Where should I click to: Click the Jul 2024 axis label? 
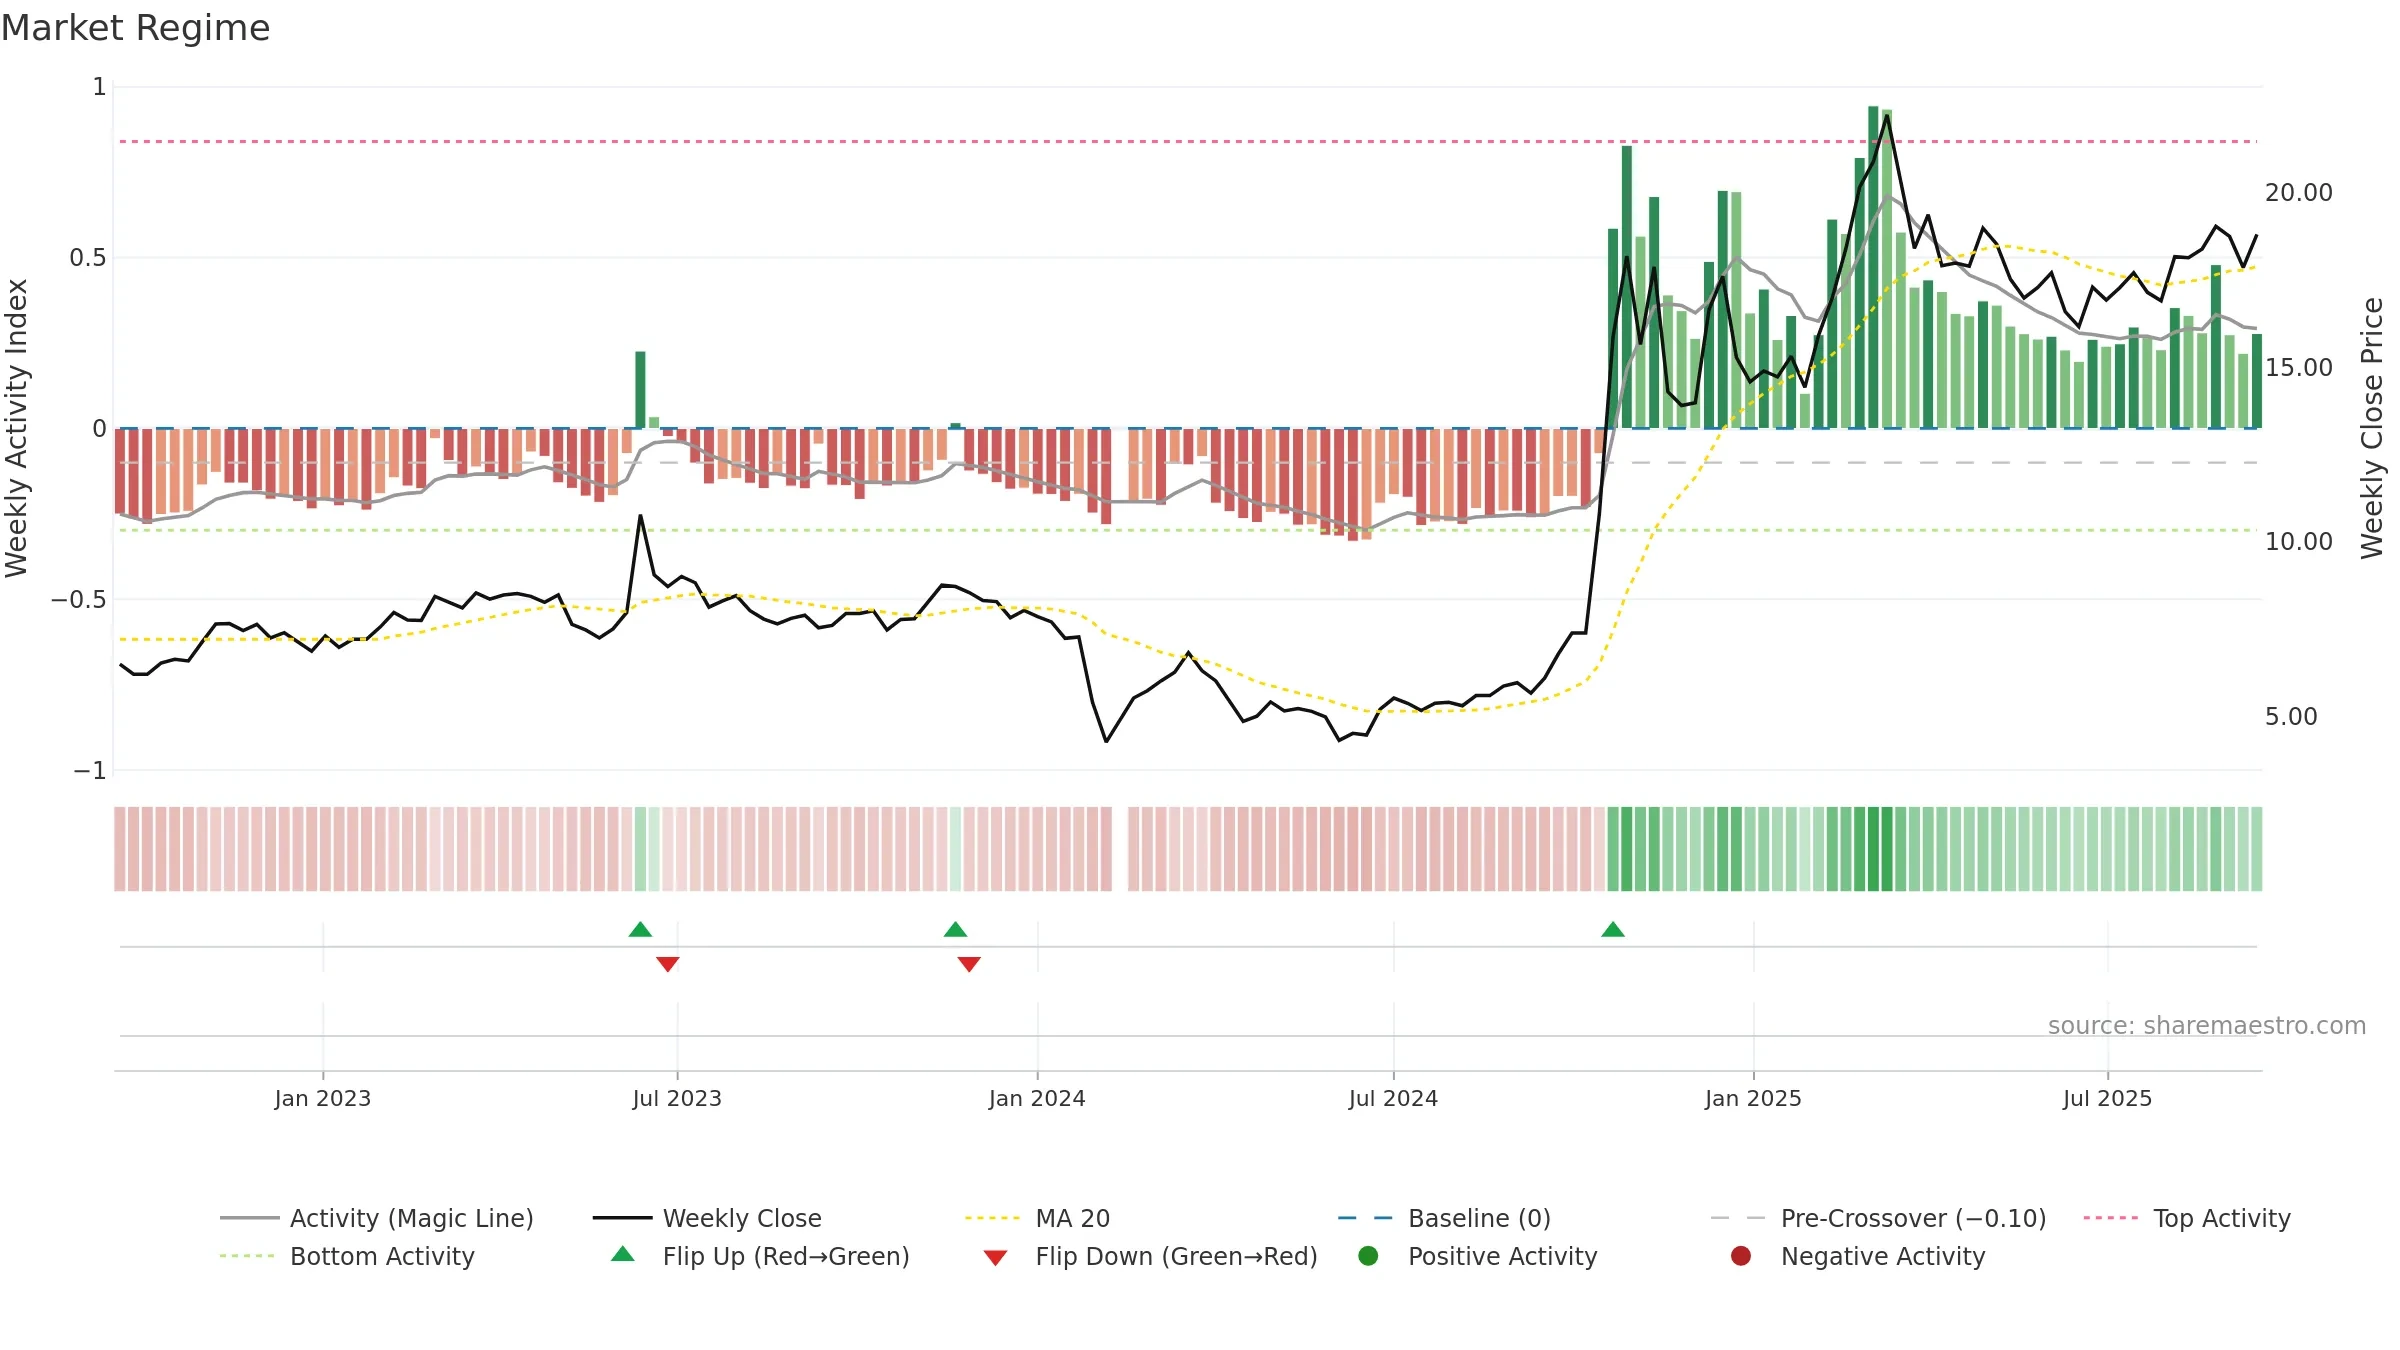coord(1393,1098)
